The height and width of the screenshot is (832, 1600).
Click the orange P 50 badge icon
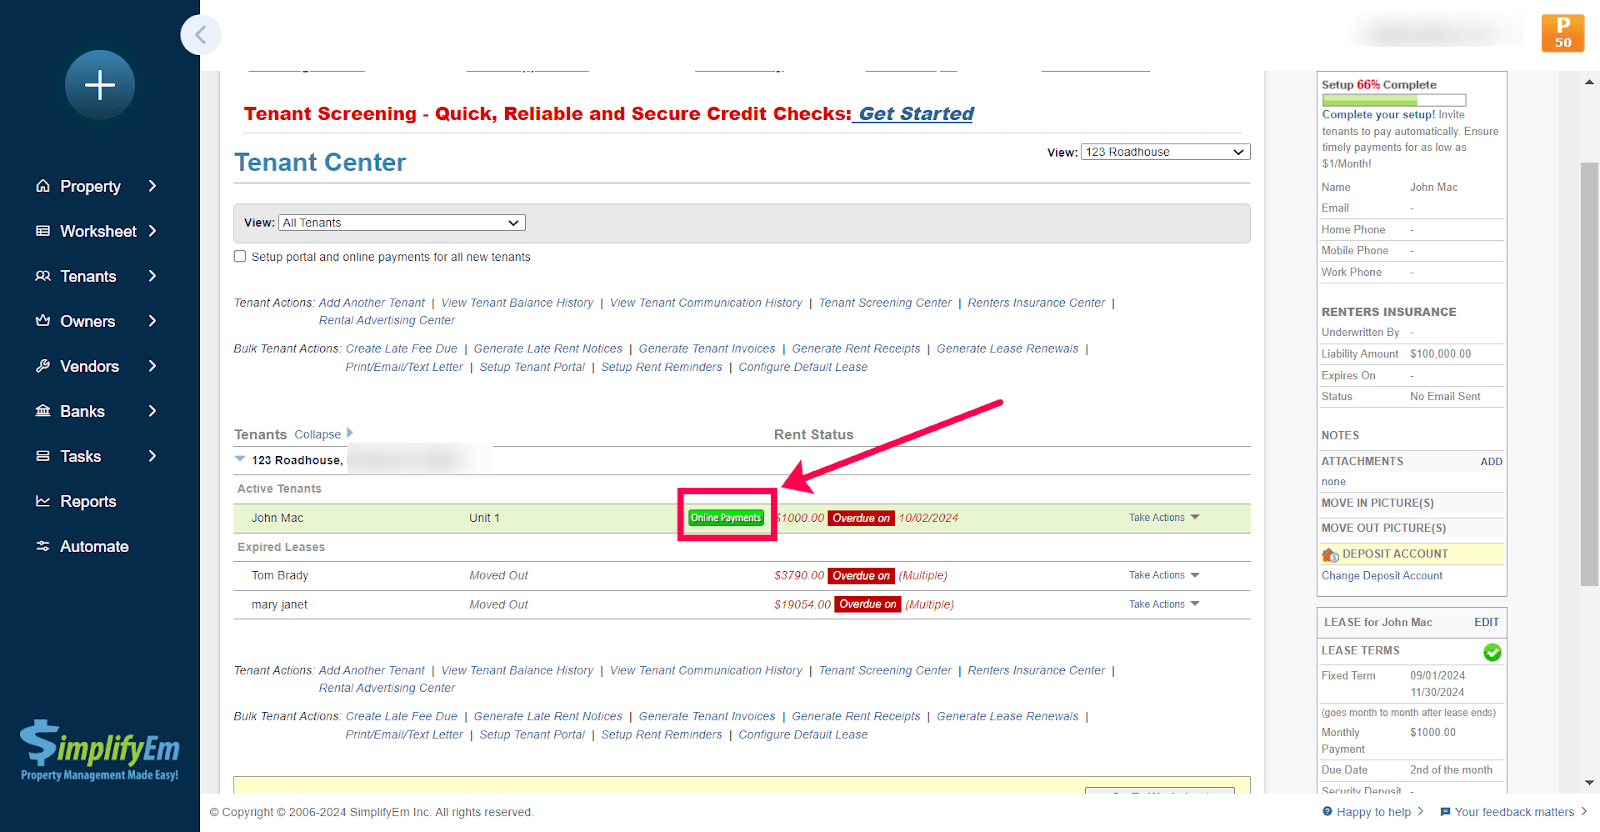(x=1562, y=33)
